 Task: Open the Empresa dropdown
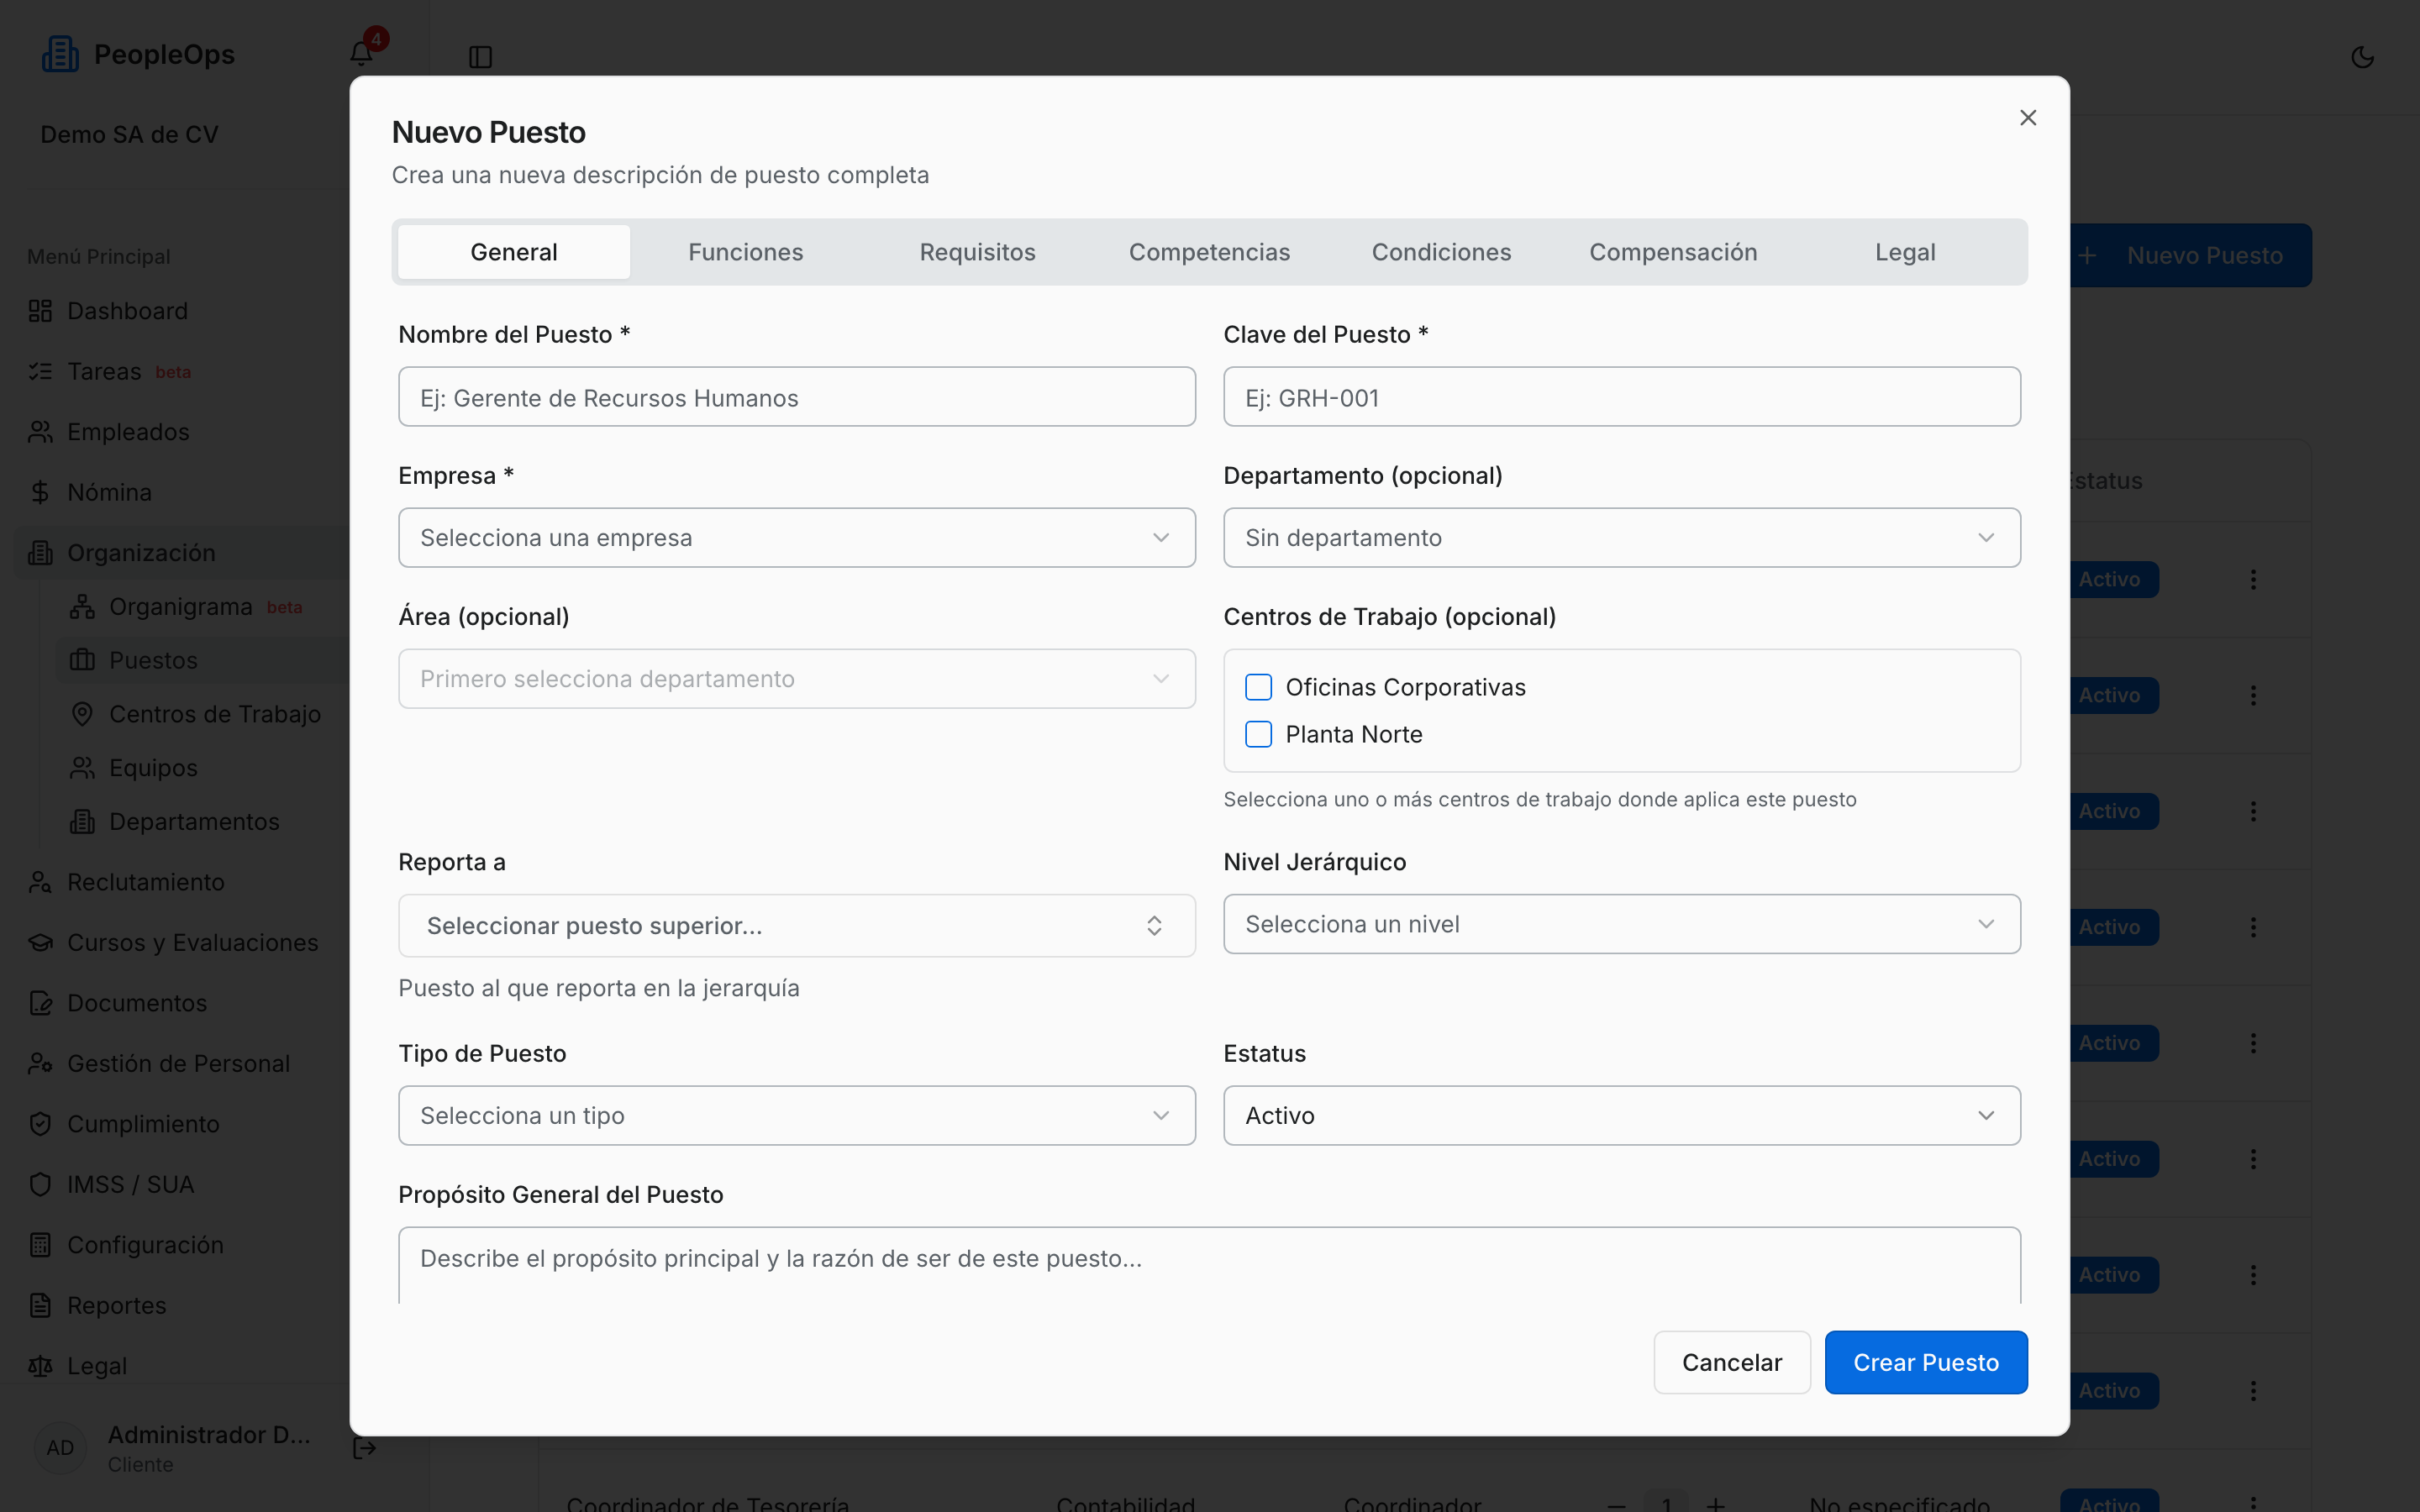796,538
